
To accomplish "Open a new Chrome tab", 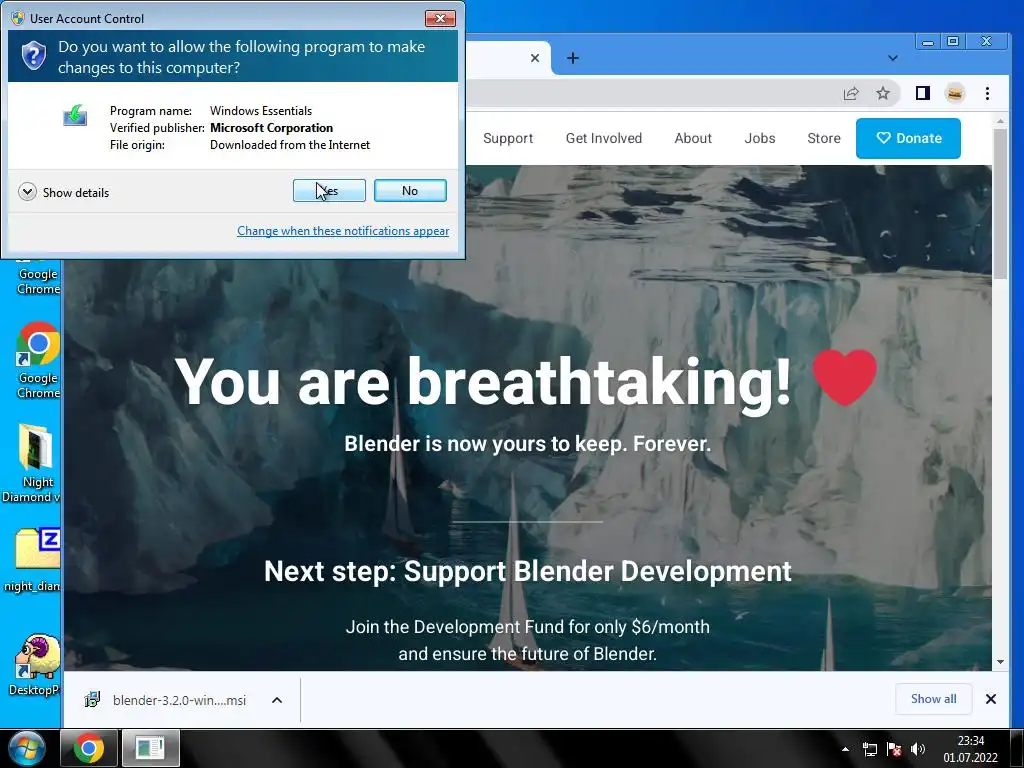I will [573, 58].
